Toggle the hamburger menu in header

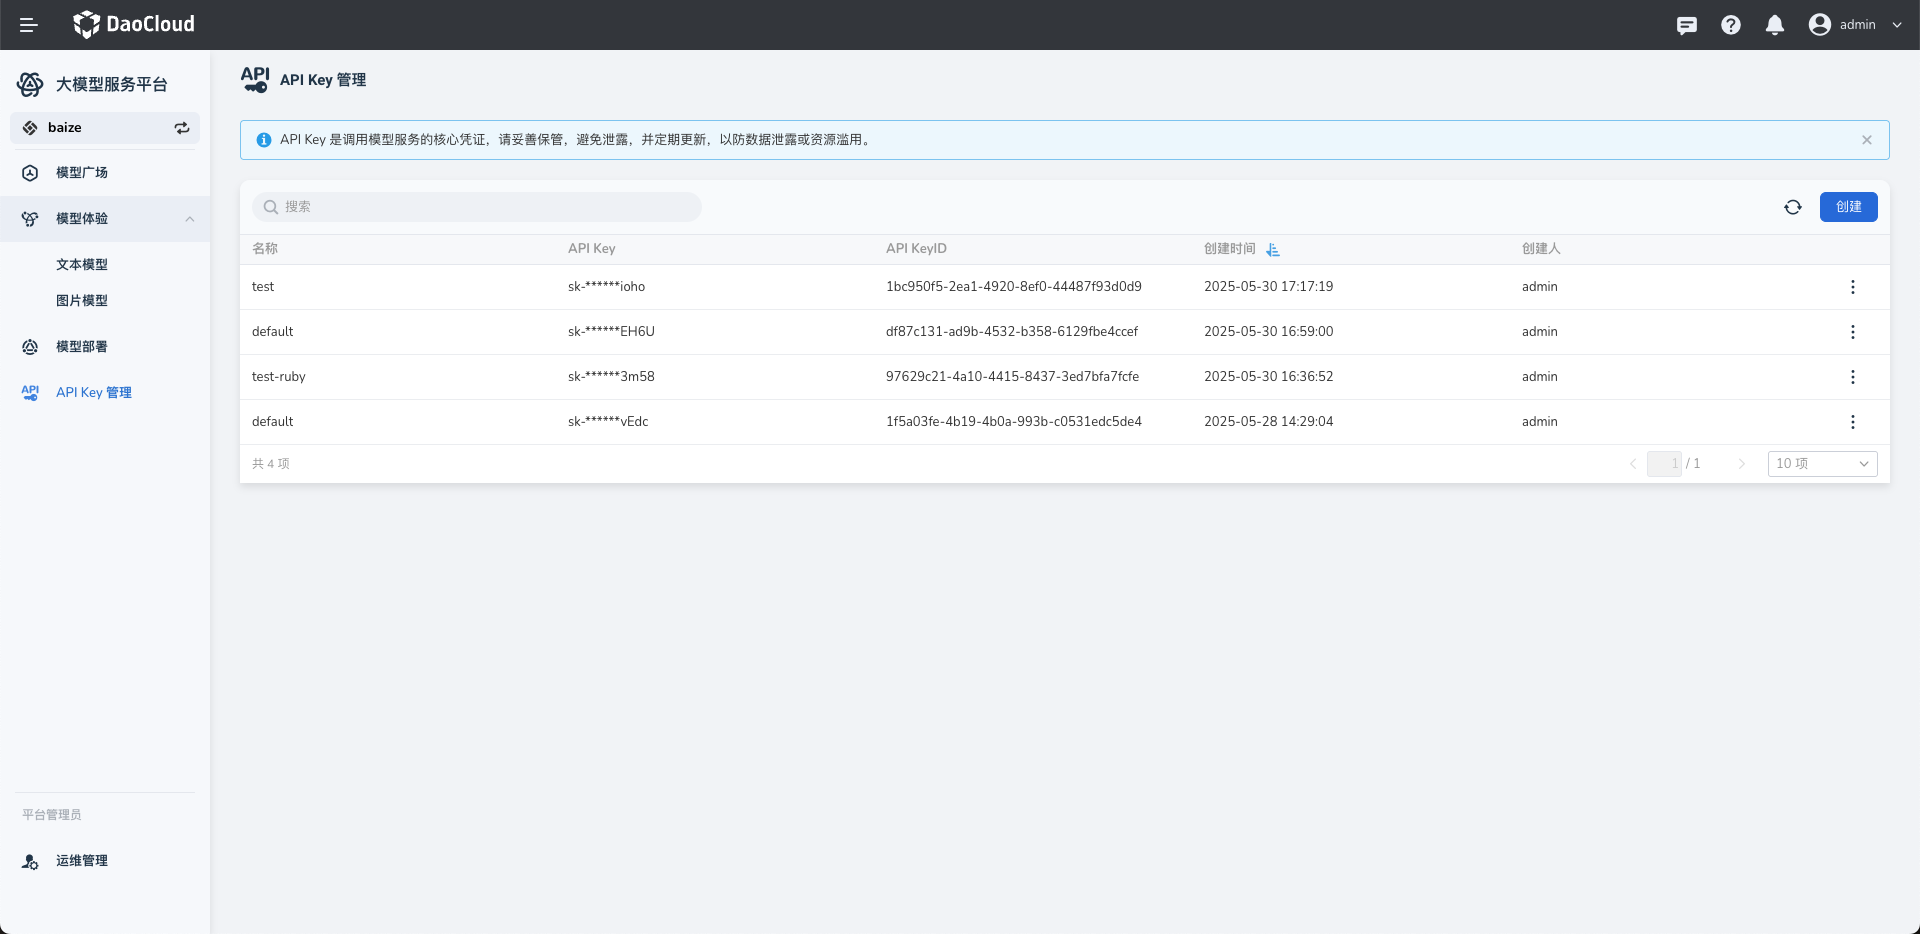(29, 25)
